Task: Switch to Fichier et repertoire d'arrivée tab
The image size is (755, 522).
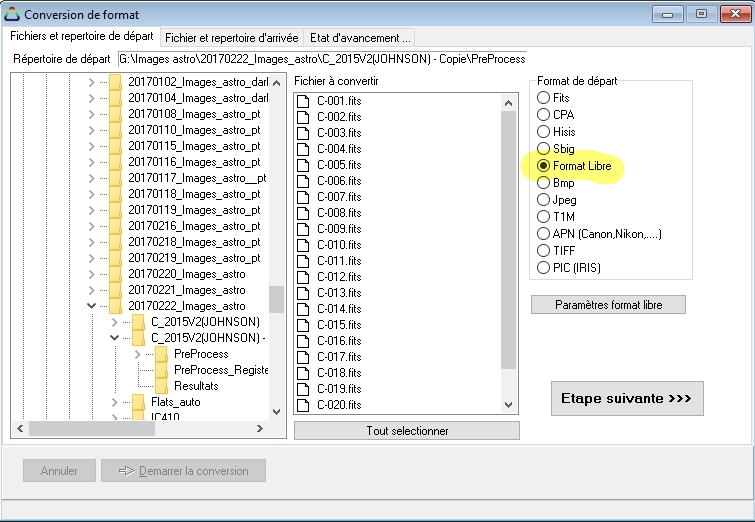Action: click(231, 38)
